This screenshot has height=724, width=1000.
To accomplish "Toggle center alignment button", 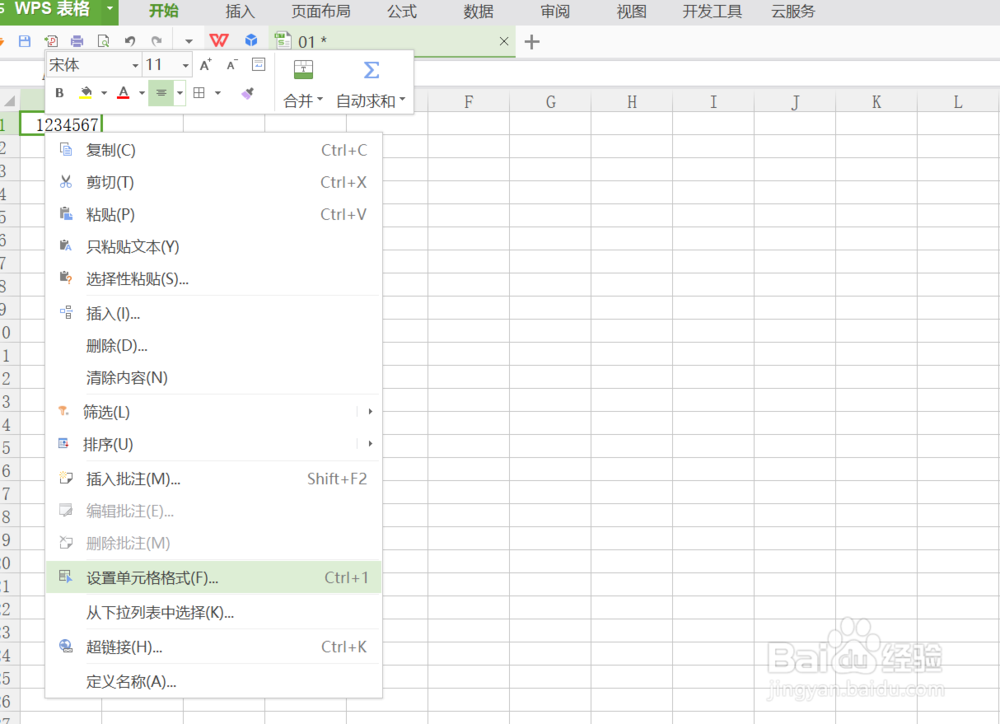I will [x=161, y=93].
